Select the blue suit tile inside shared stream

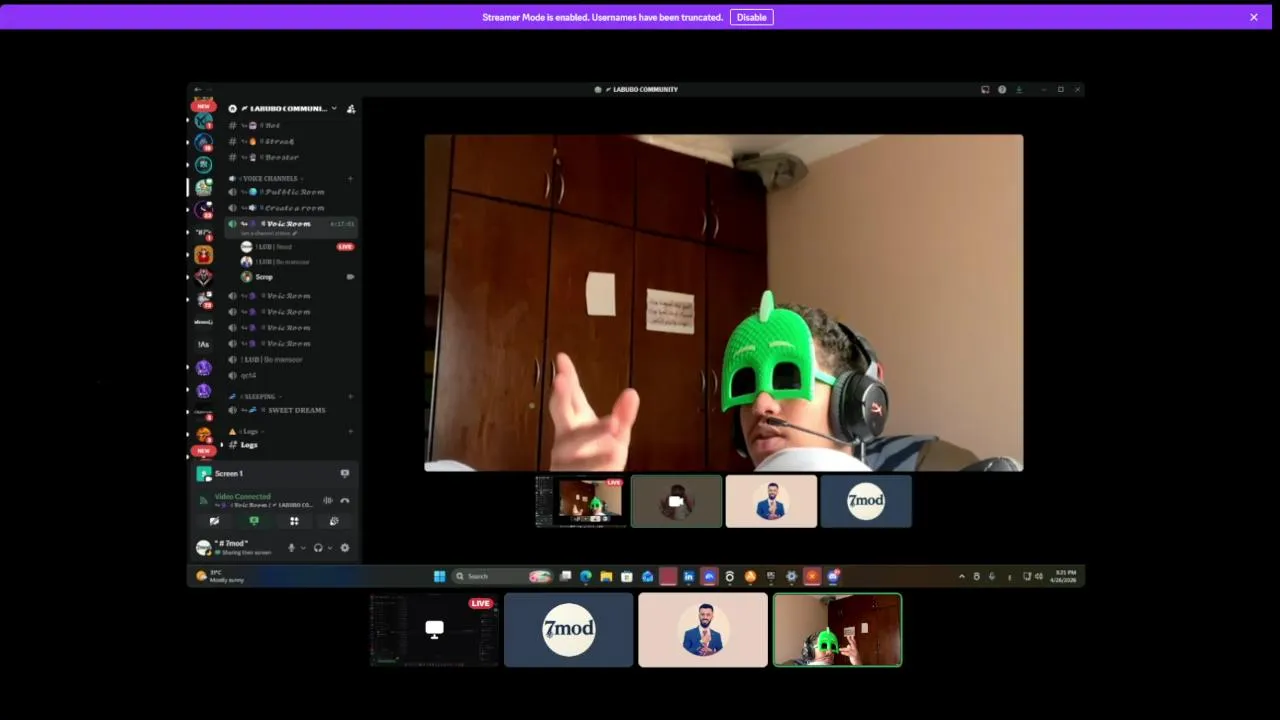pyautogui.click(x=771, y=501)
